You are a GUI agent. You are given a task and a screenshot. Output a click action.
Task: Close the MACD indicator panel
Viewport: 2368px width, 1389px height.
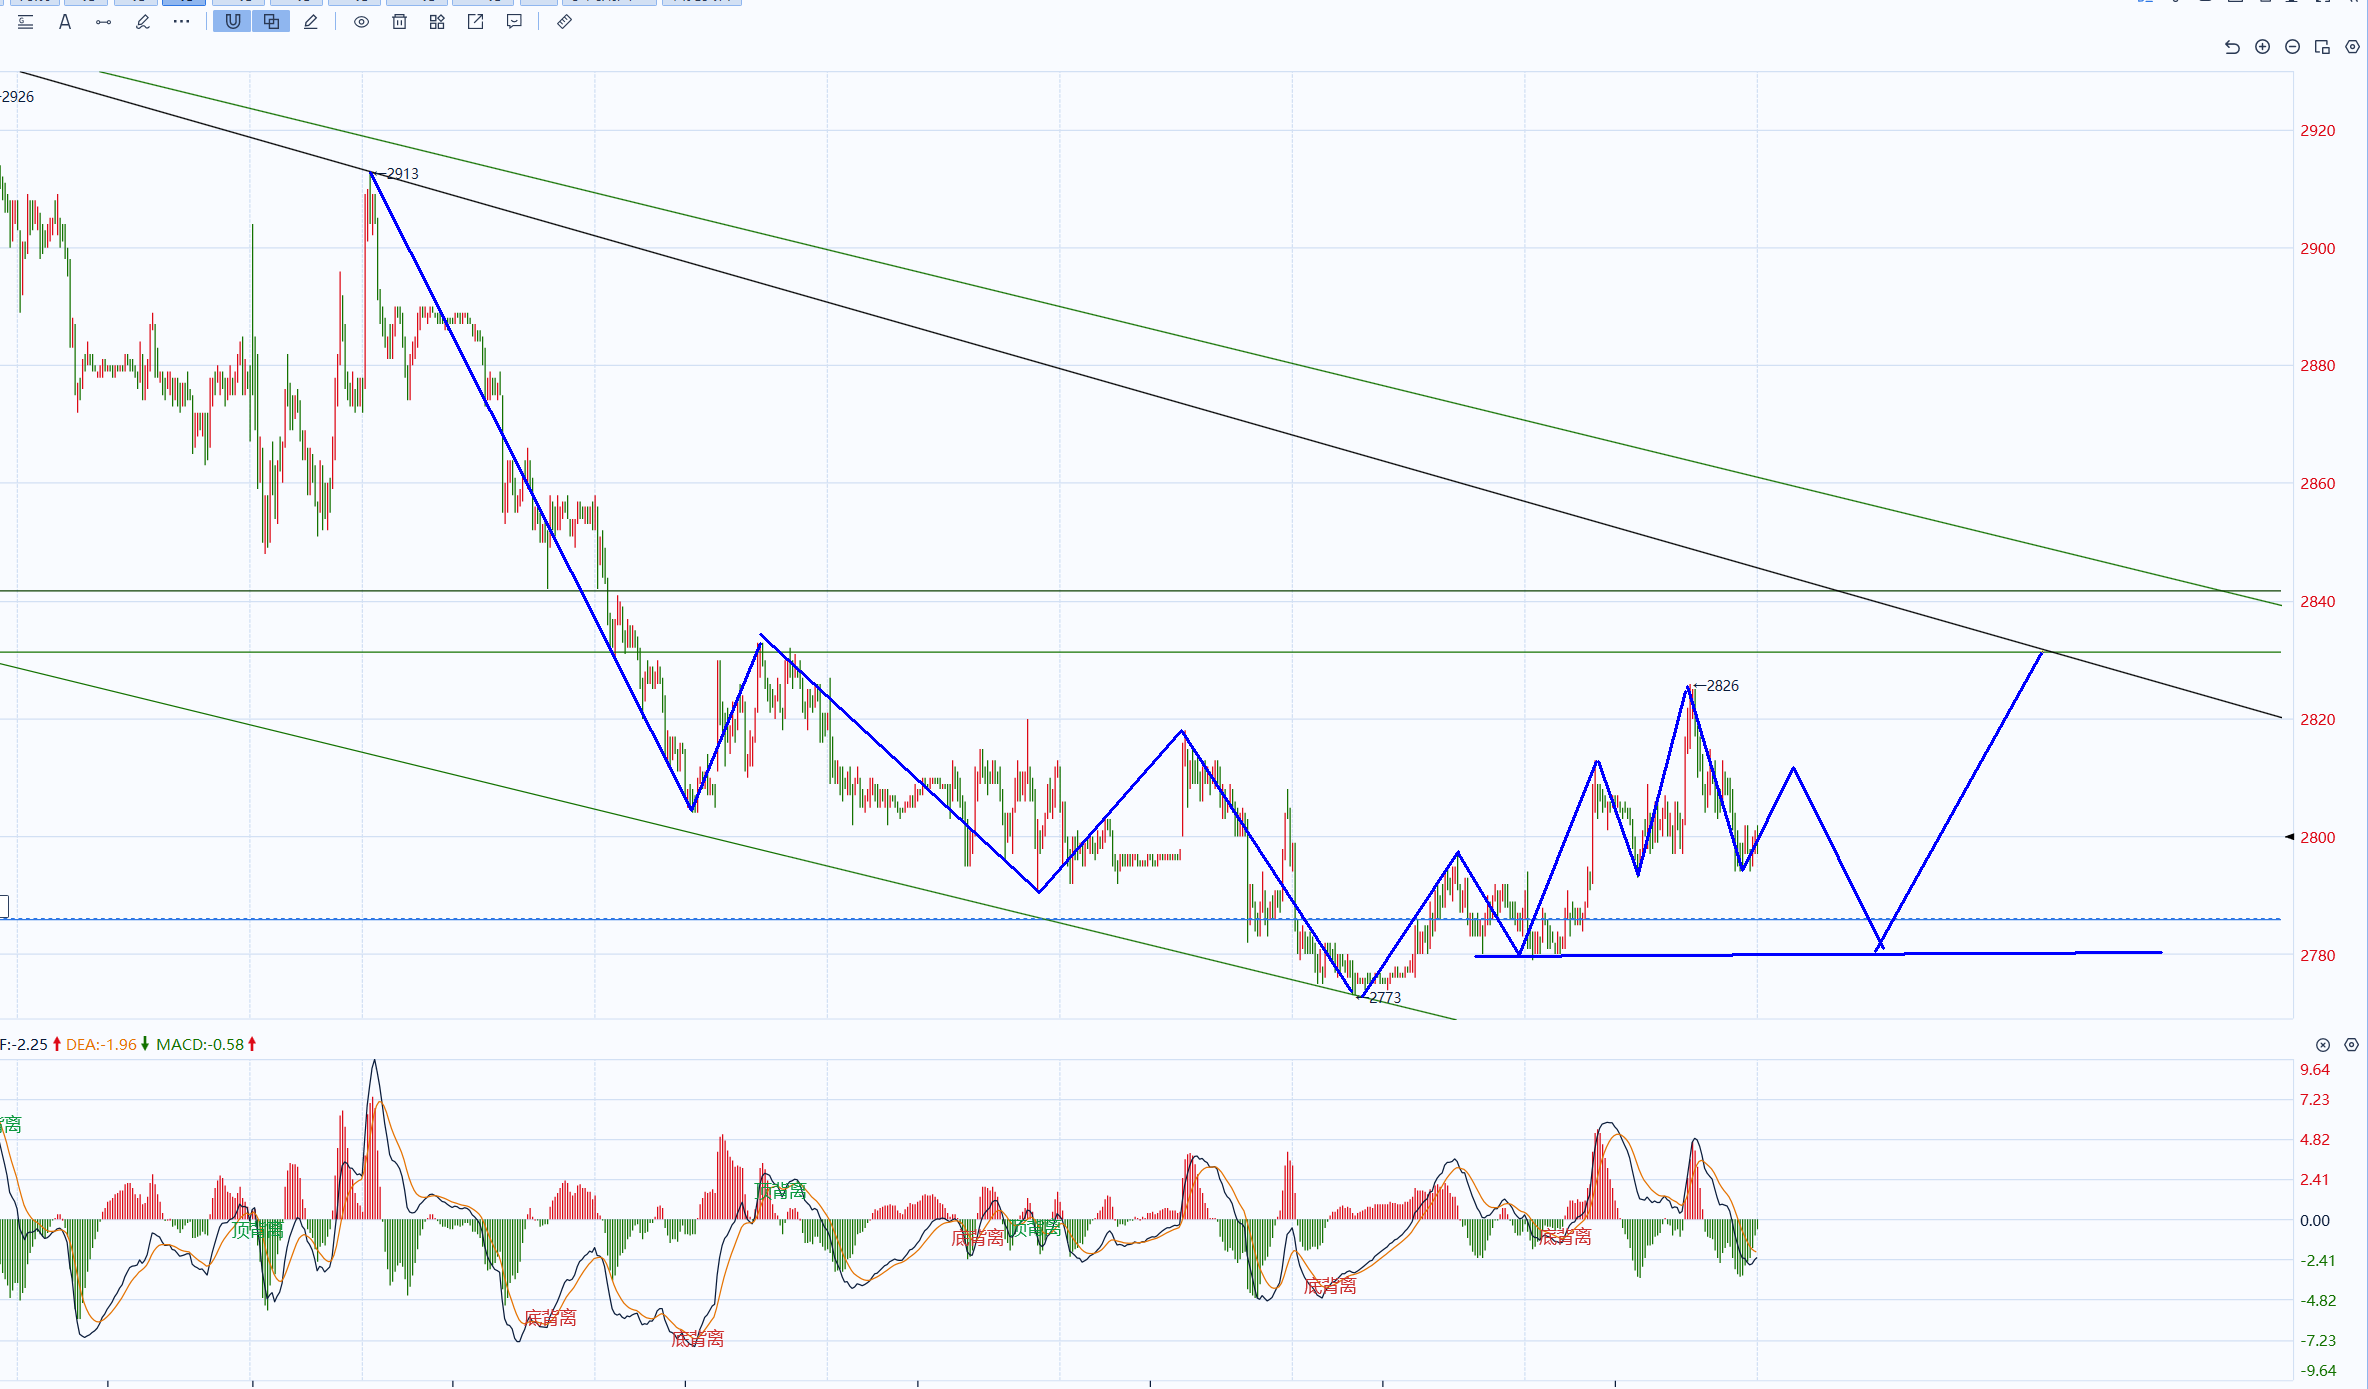(x=2323, y=1045)
